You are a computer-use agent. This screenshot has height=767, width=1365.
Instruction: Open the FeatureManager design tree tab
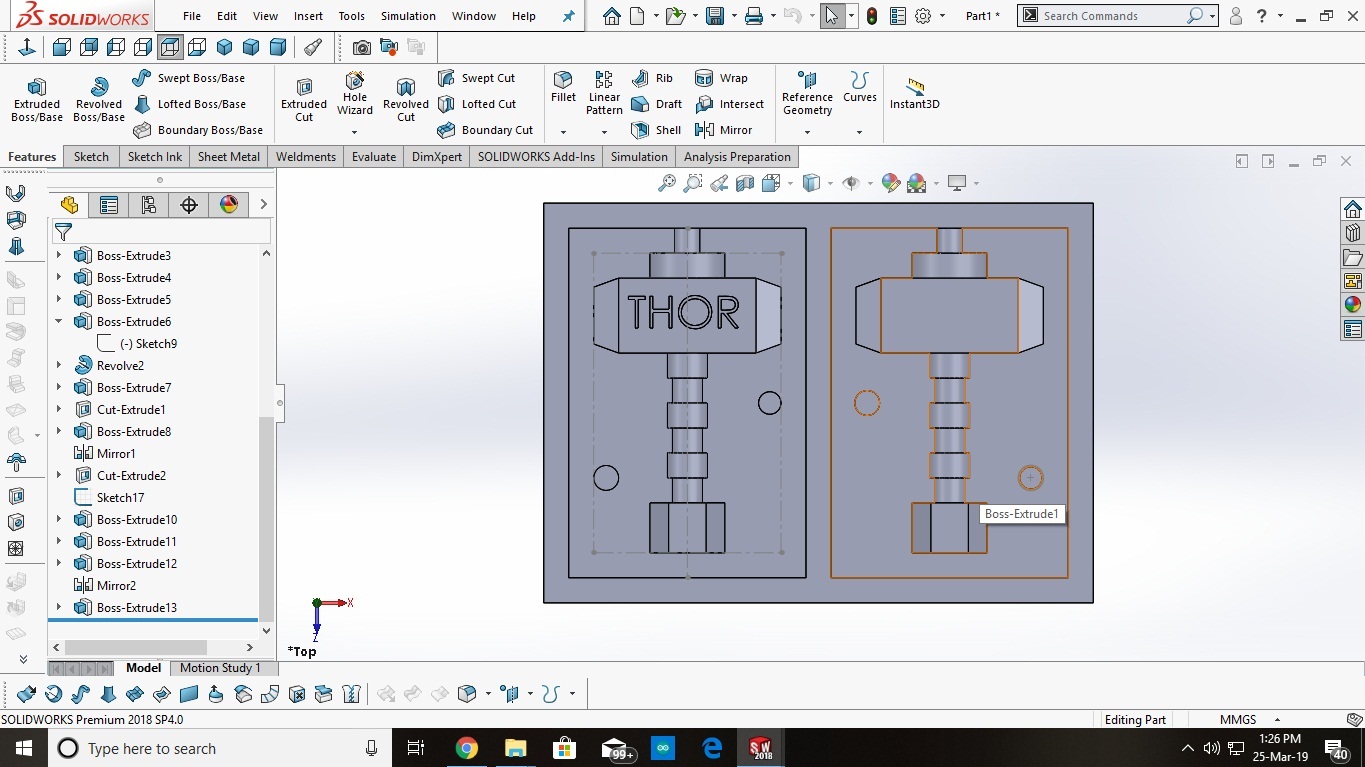click(69, 205)
